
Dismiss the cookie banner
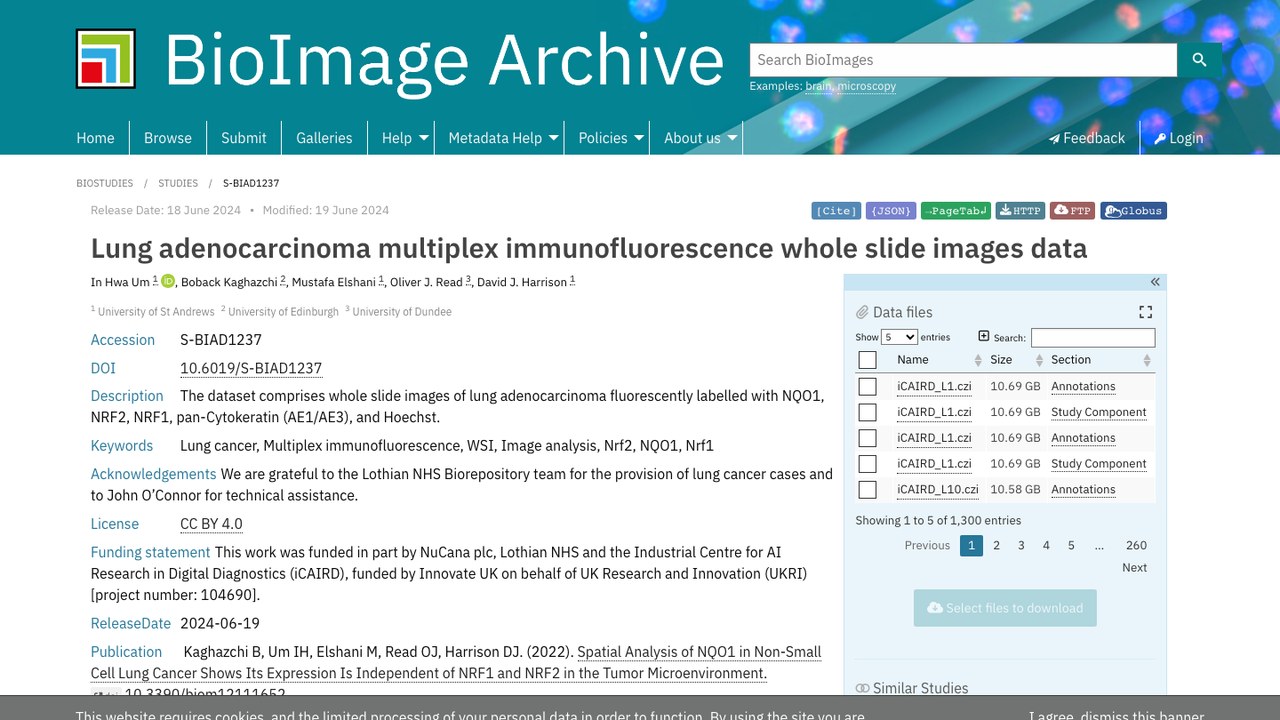tap(1116, 714)
